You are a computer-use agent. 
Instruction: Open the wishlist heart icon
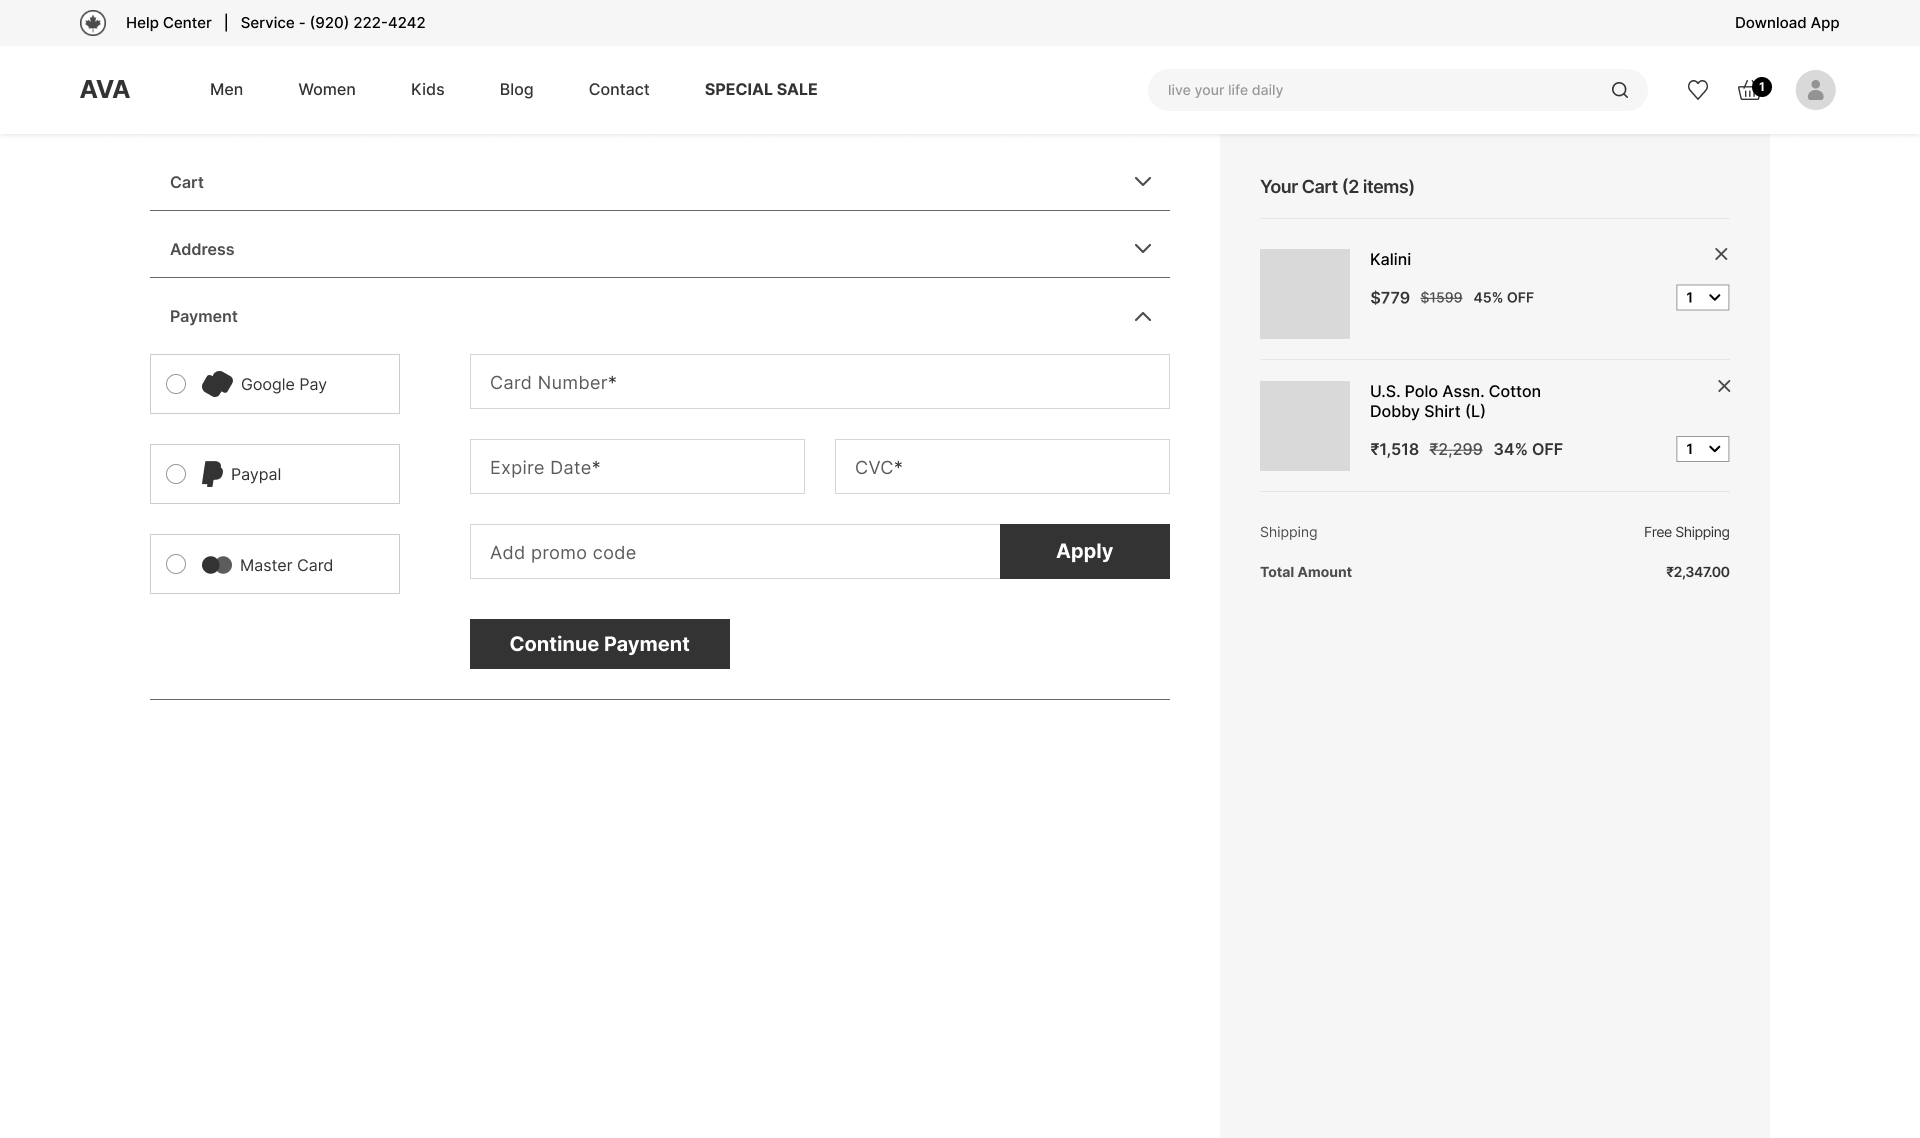click(1698, 90)
